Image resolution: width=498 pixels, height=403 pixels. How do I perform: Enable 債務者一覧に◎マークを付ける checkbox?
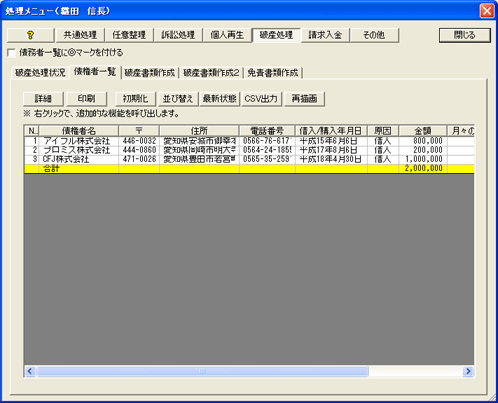tap(11, 53)
